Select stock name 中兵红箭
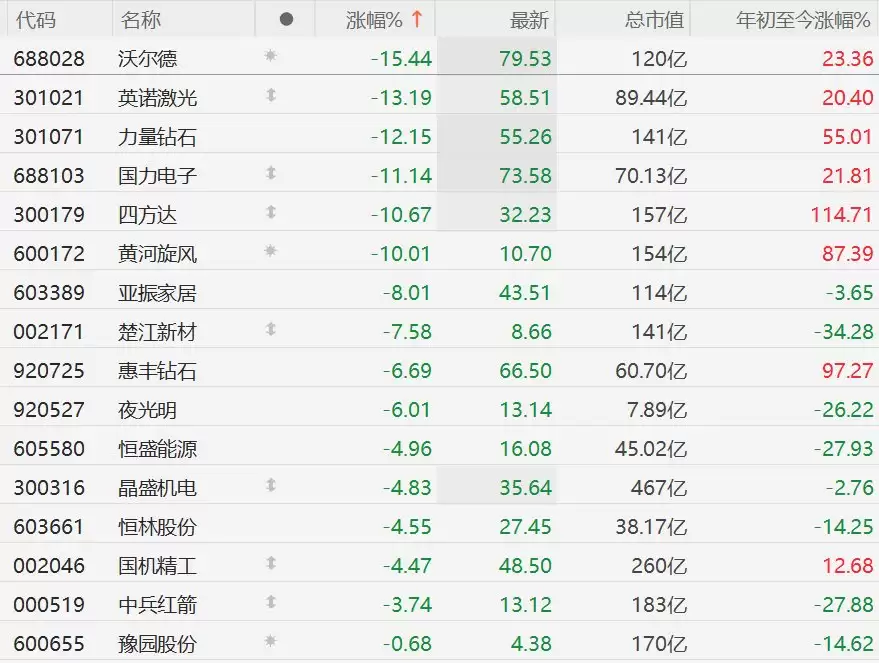This screenshot has height=663, width=879. tap(158, 605)
